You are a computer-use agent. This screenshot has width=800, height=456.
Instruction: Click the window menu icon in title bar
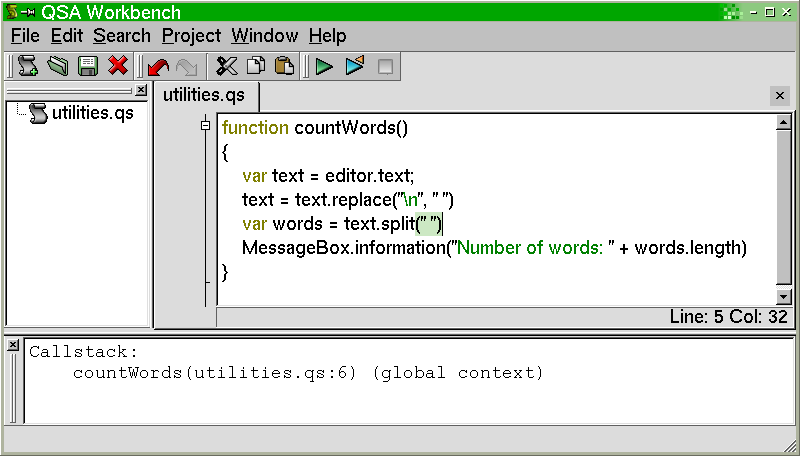point(12,12)
